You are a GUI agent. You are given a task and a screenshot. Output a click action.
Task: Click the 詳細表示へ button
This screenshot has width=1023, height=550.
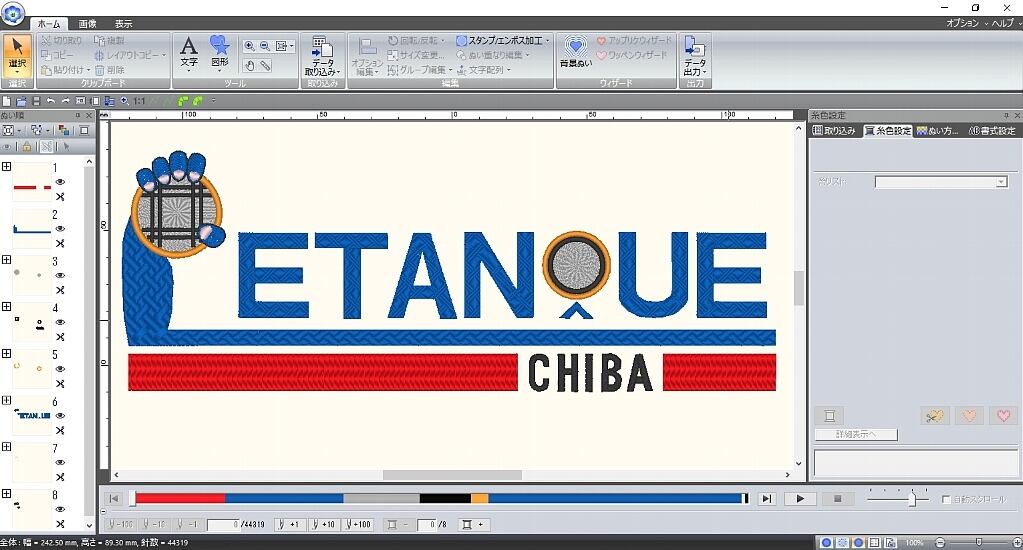tap(855, 435)
